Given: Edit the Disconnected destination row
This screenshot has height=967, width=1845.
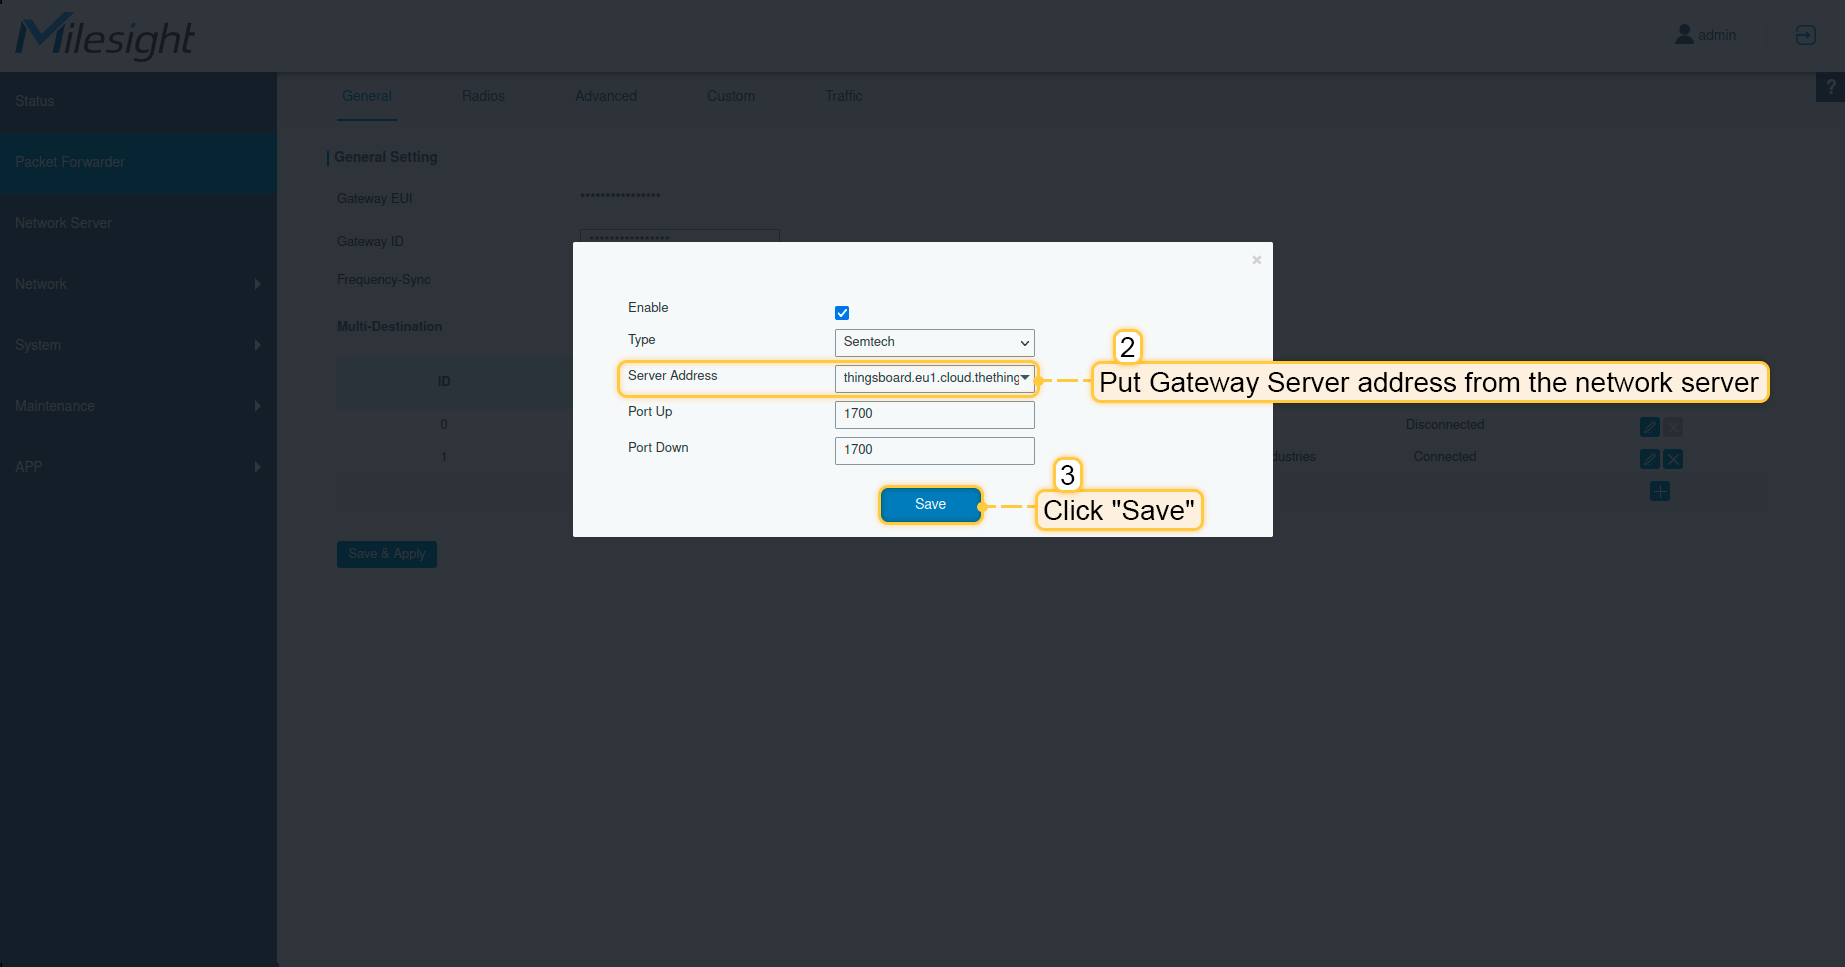Looking at the screenshot, I should click(x=1649, y=427).
